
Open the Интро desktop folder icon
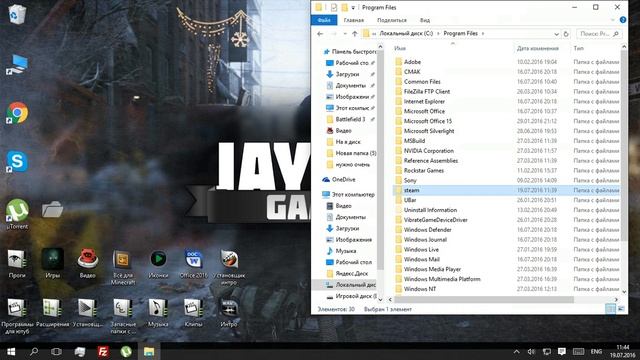click(x=229, y=313)
